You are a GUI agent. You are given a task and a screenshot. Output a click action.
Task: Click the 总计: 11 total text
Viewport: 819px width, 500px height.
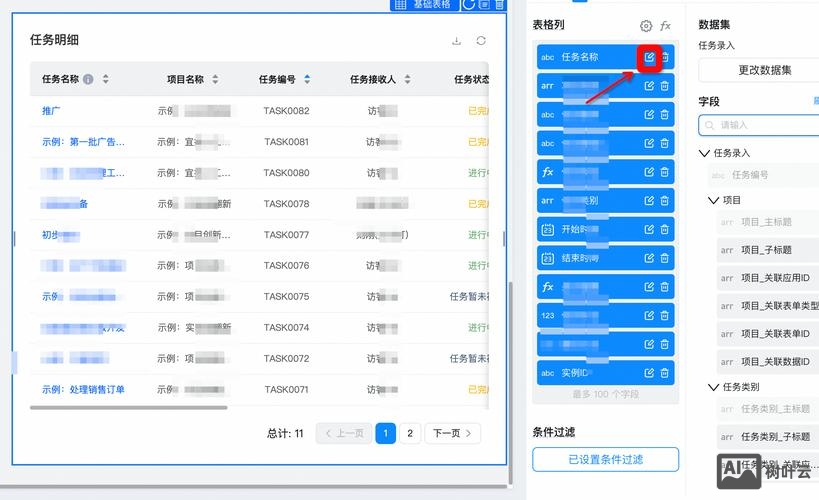pos(285,433)
